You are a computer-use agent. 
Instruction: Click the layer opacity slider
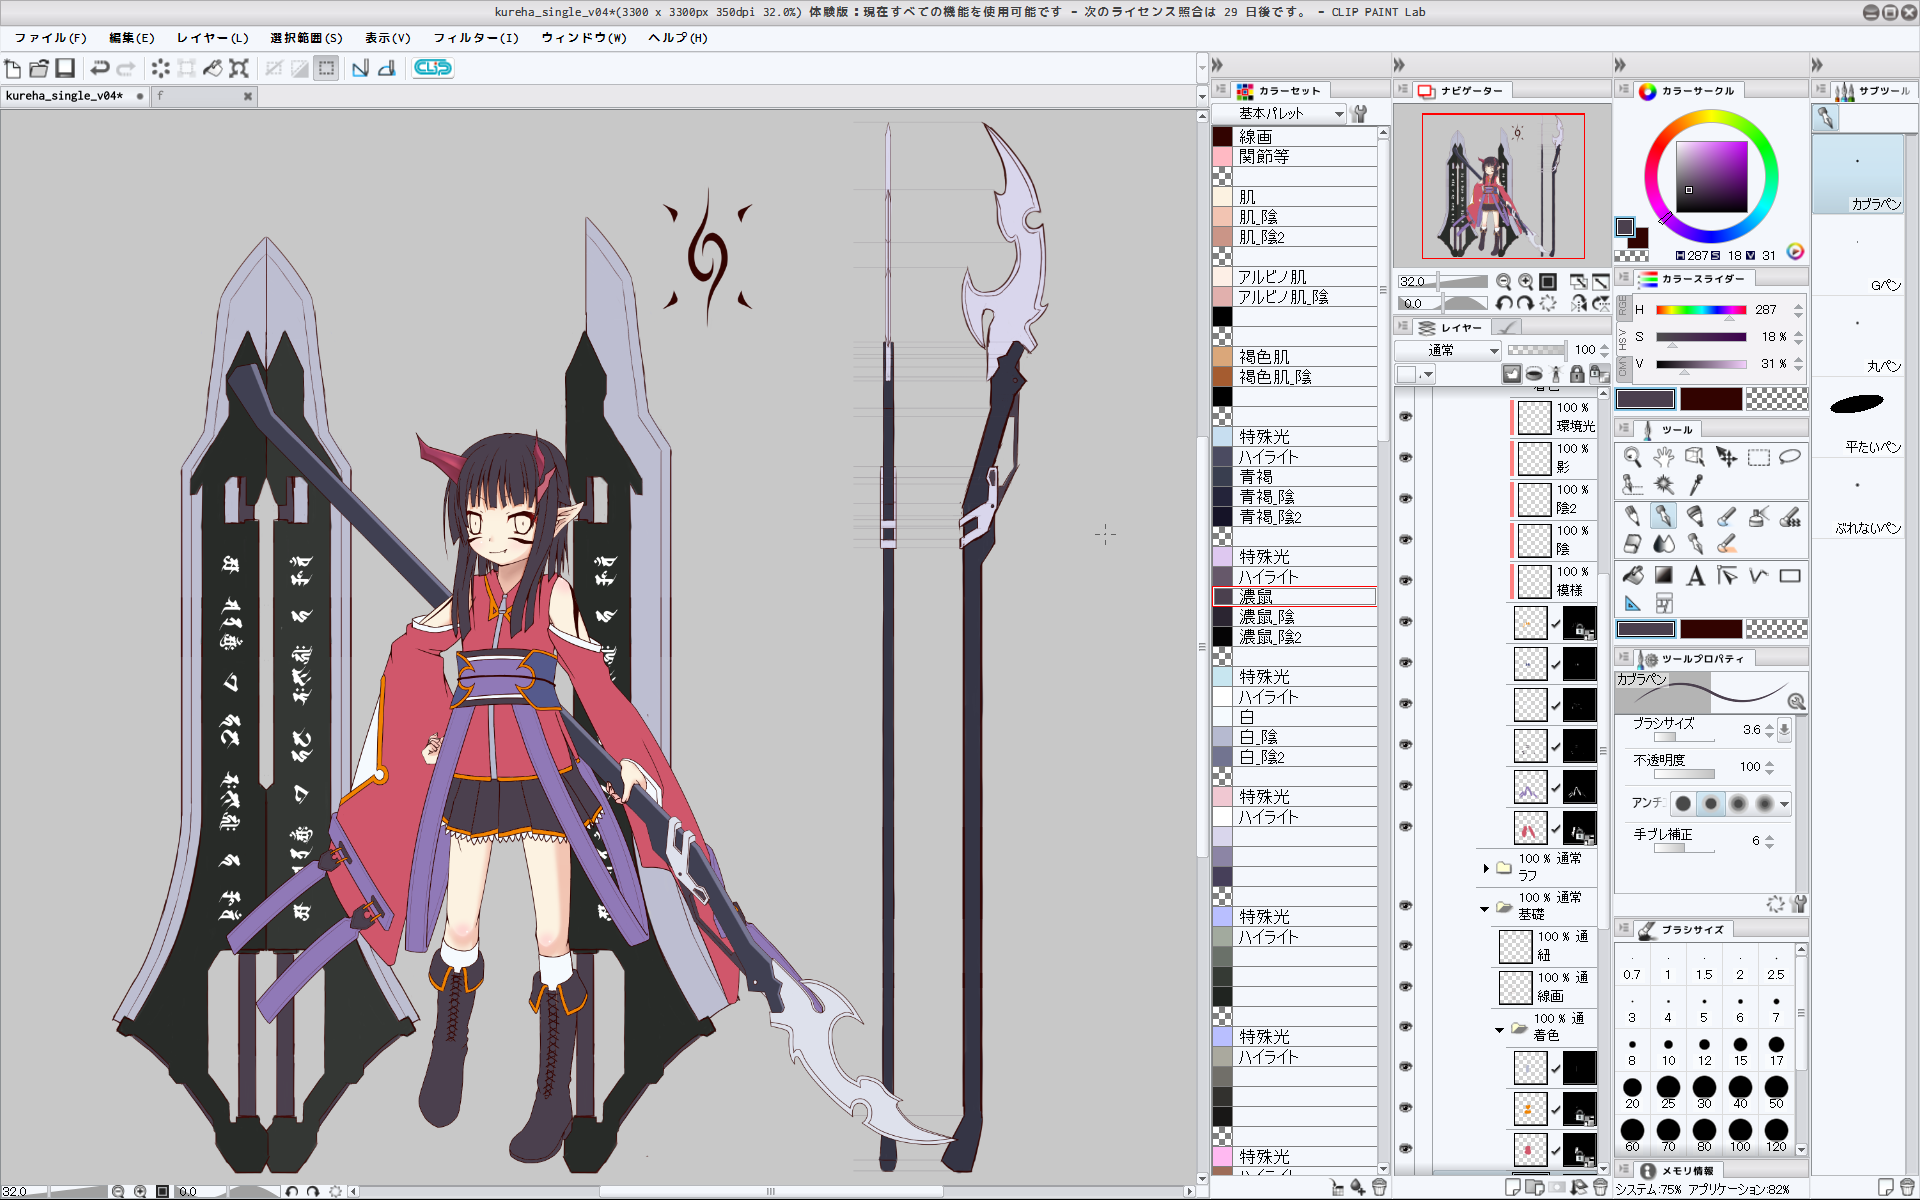pos(1537,350)
